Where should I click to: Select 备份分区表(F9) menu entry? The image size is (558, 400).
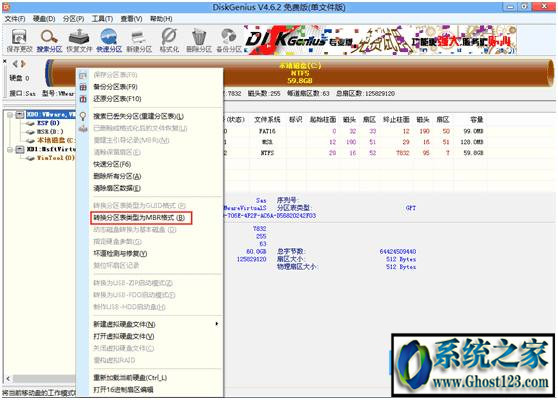[115, 87]
